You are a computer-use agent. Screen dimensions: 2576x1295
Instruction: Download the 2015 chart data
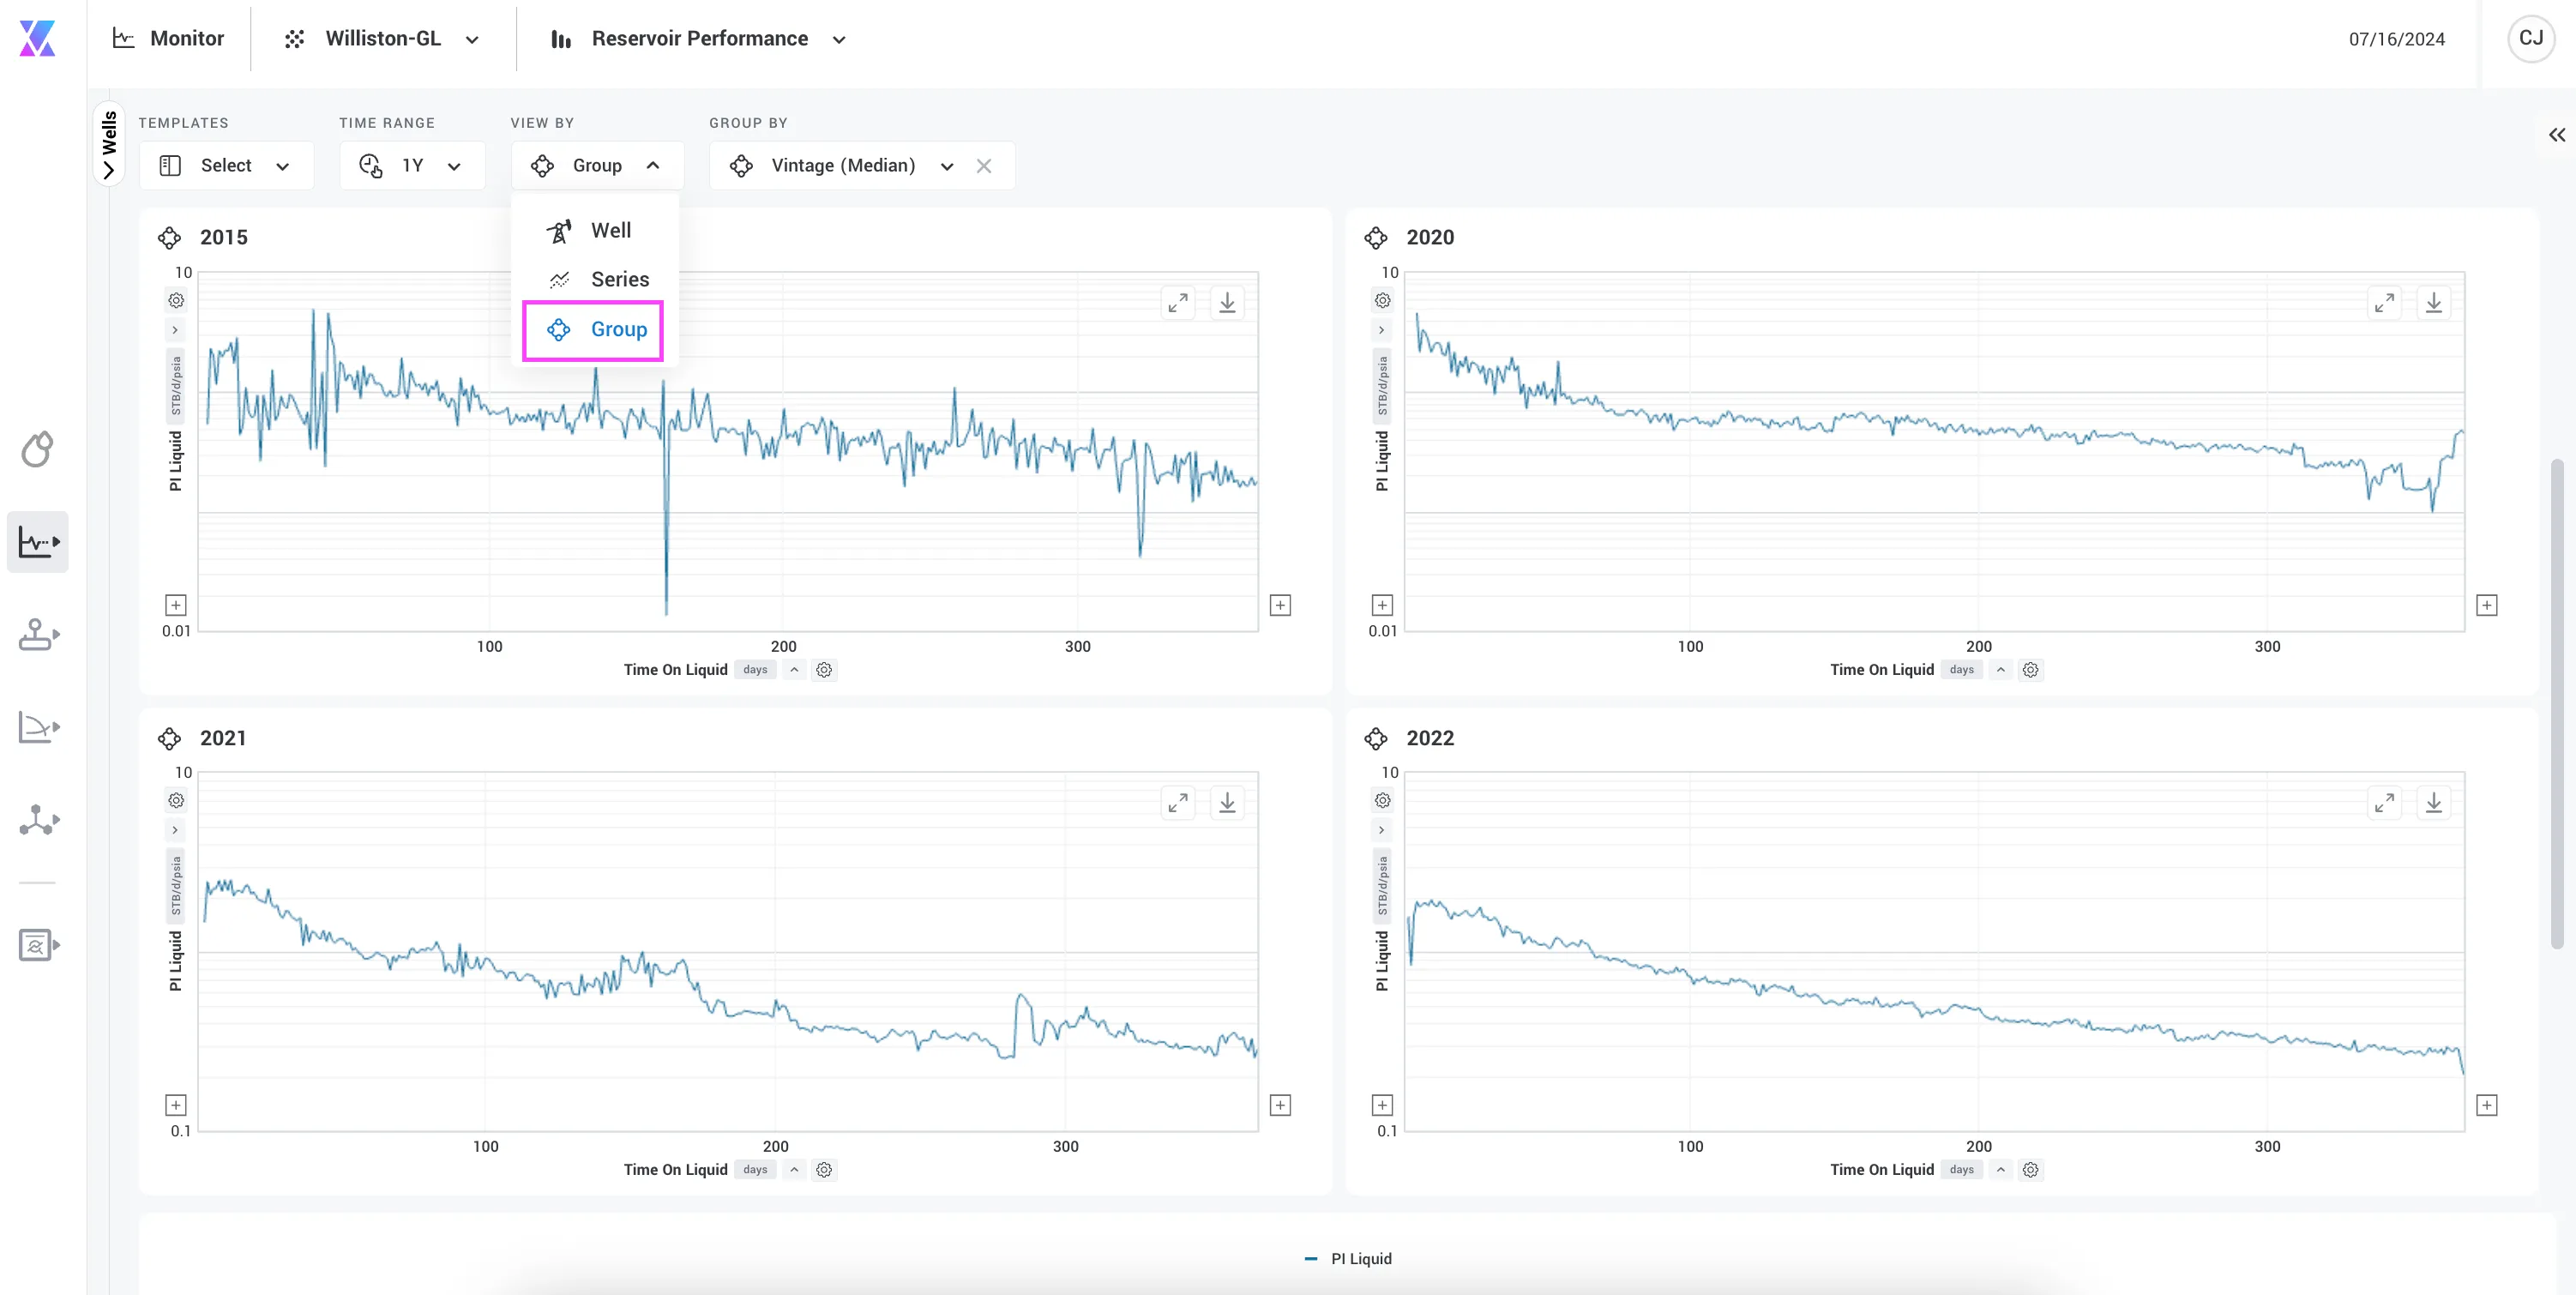1227,302
